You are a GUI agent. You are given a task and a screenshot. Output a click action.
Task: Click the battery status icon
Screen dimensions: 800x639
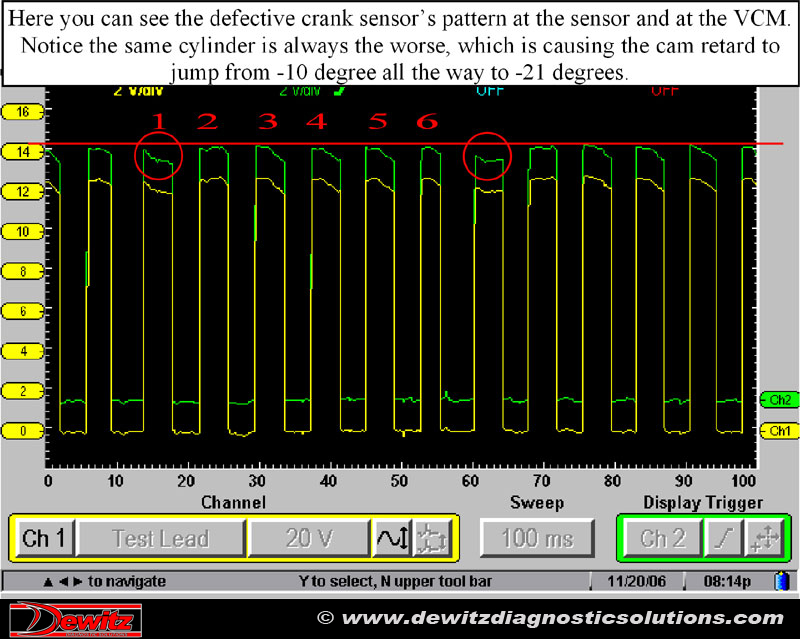coord(782,581)
